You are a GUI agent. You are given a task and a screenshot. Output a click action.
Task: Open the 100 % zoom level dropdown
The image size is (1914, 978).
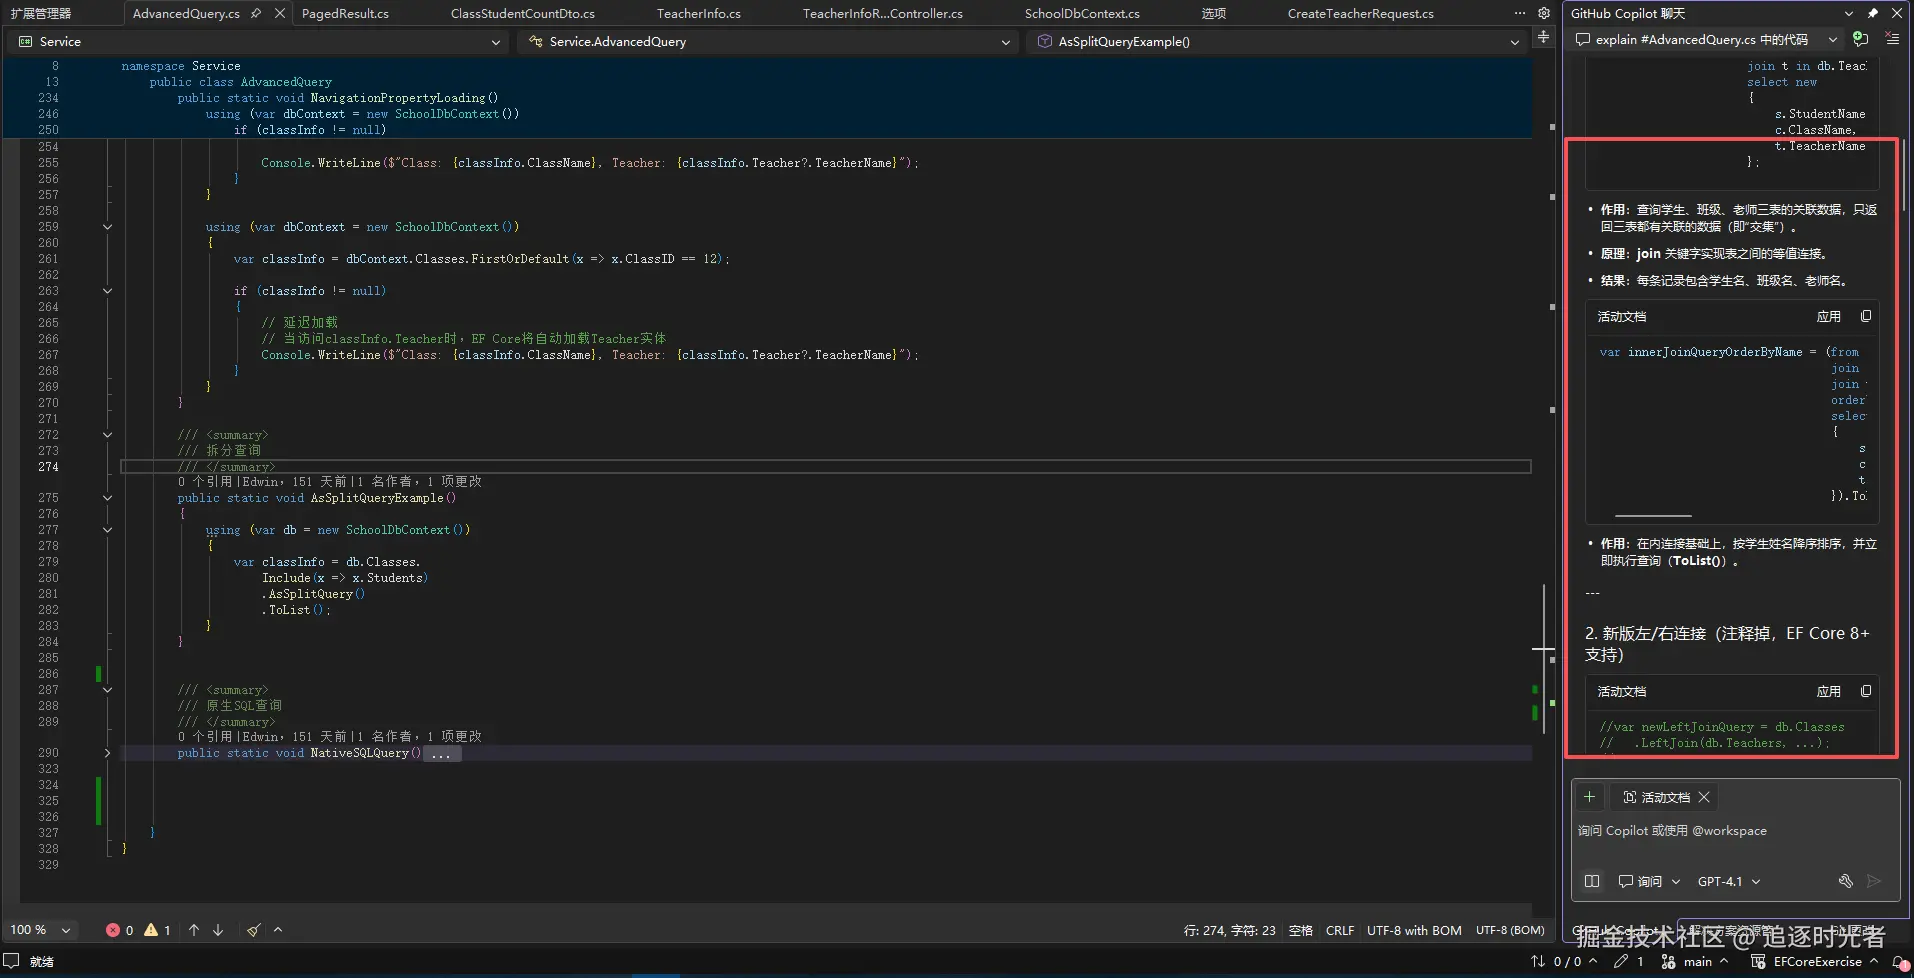pyautogui.click(x=66, y=930)
